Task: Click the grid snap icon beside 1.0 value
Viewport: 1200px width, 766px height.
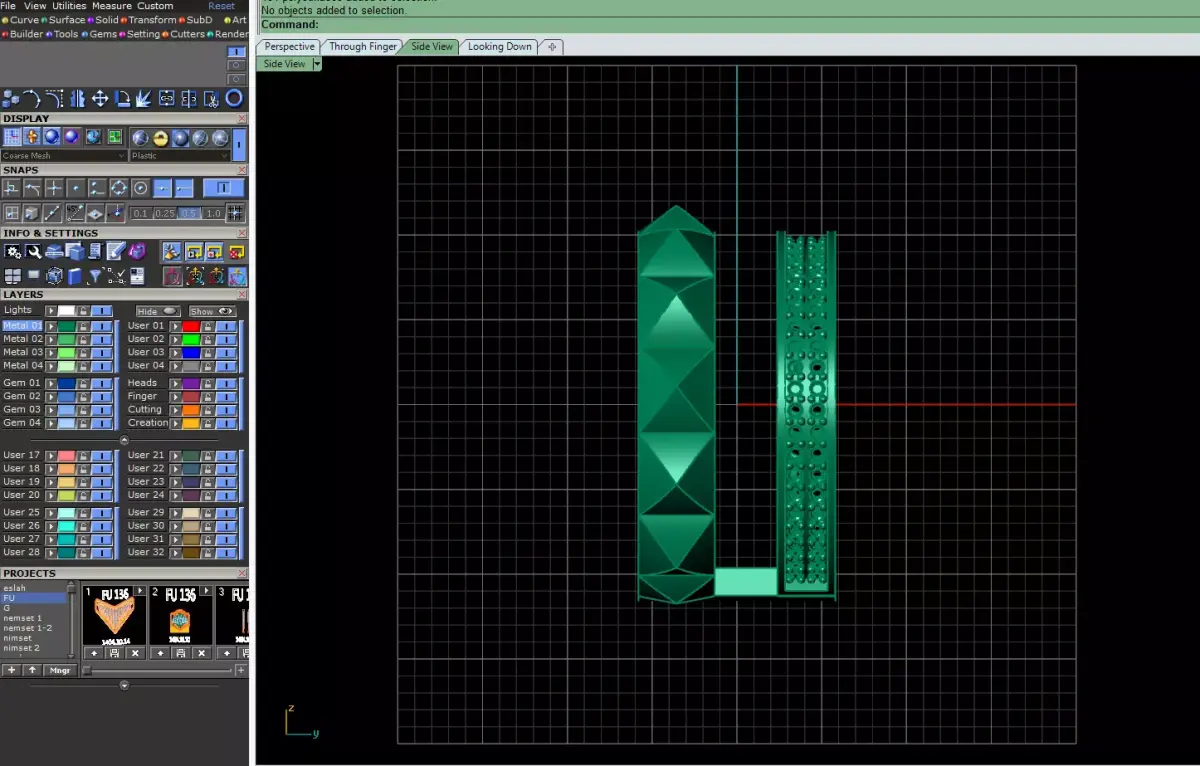Action: [236, 213]
